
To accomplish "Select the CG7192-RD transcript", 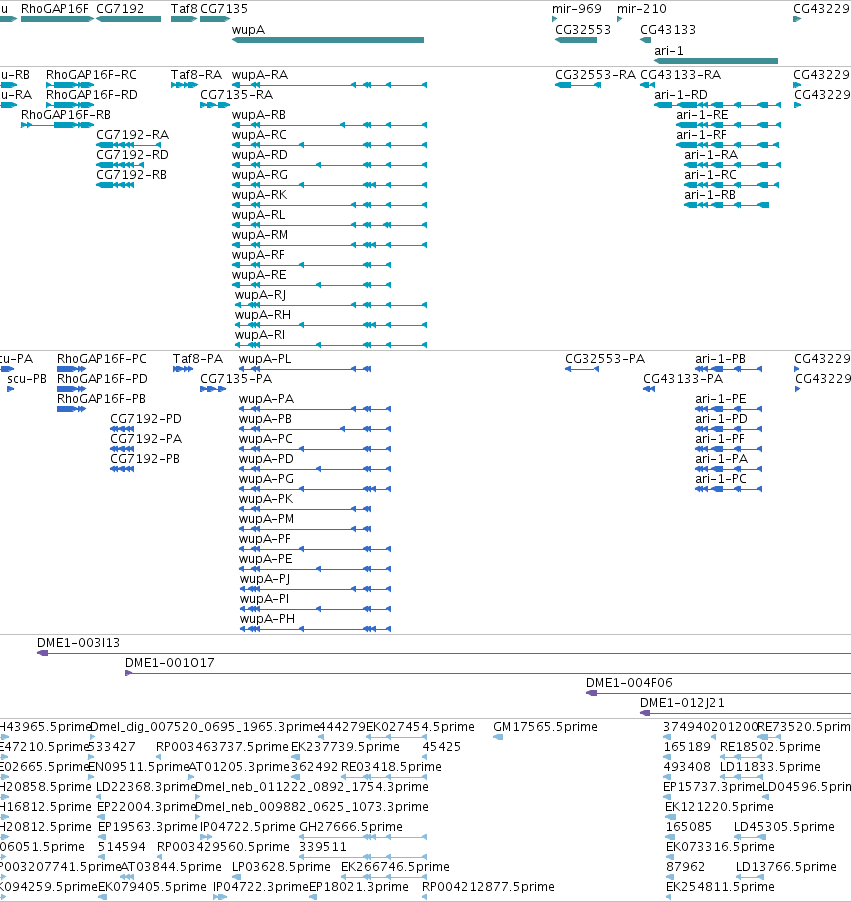I will pyautogui.click(x=120, y=165).
